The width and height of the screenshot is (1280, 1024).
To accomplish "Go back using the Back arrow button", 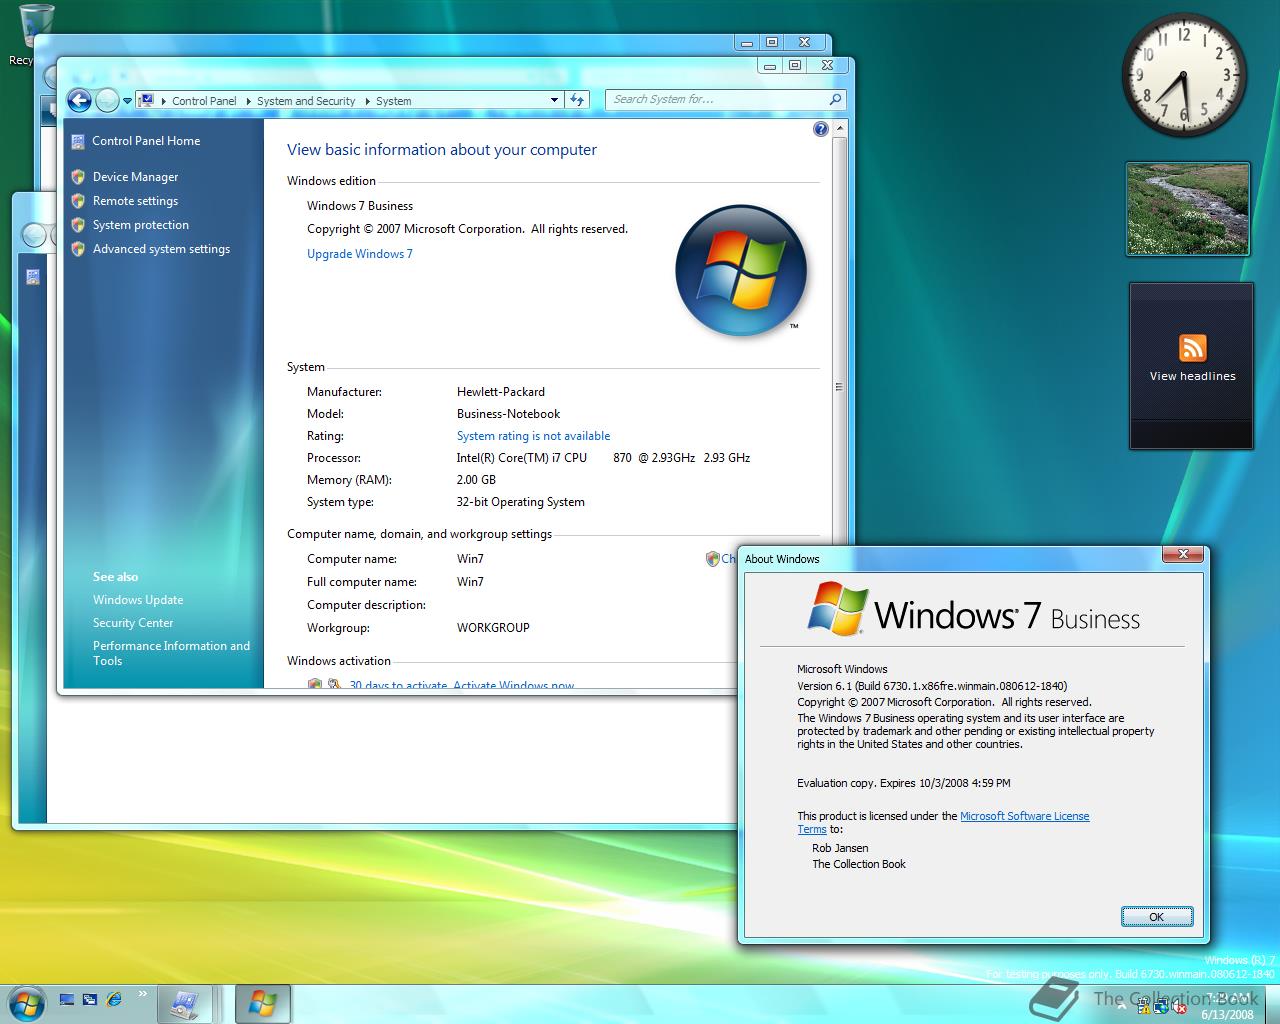I will pos(79,100).
